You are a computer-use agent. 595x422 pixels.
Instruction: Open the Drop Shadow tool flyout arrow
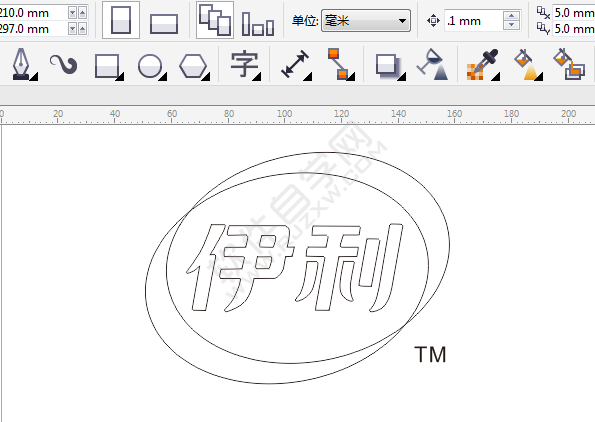402,77
